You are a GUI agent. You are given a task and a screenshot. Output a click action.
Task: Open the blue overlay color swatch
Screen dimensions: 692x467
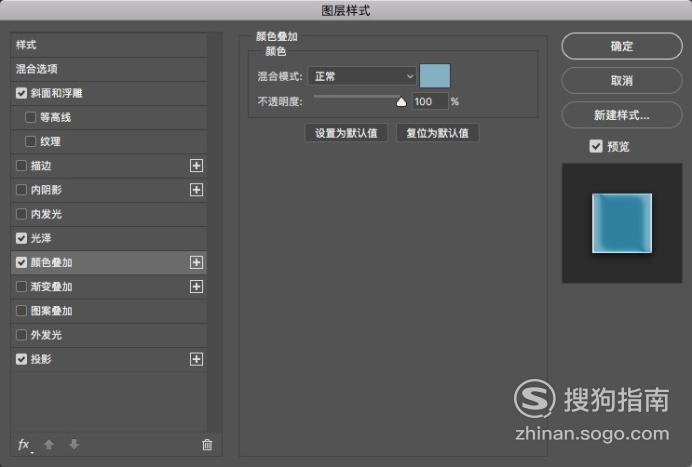(435, 75)
